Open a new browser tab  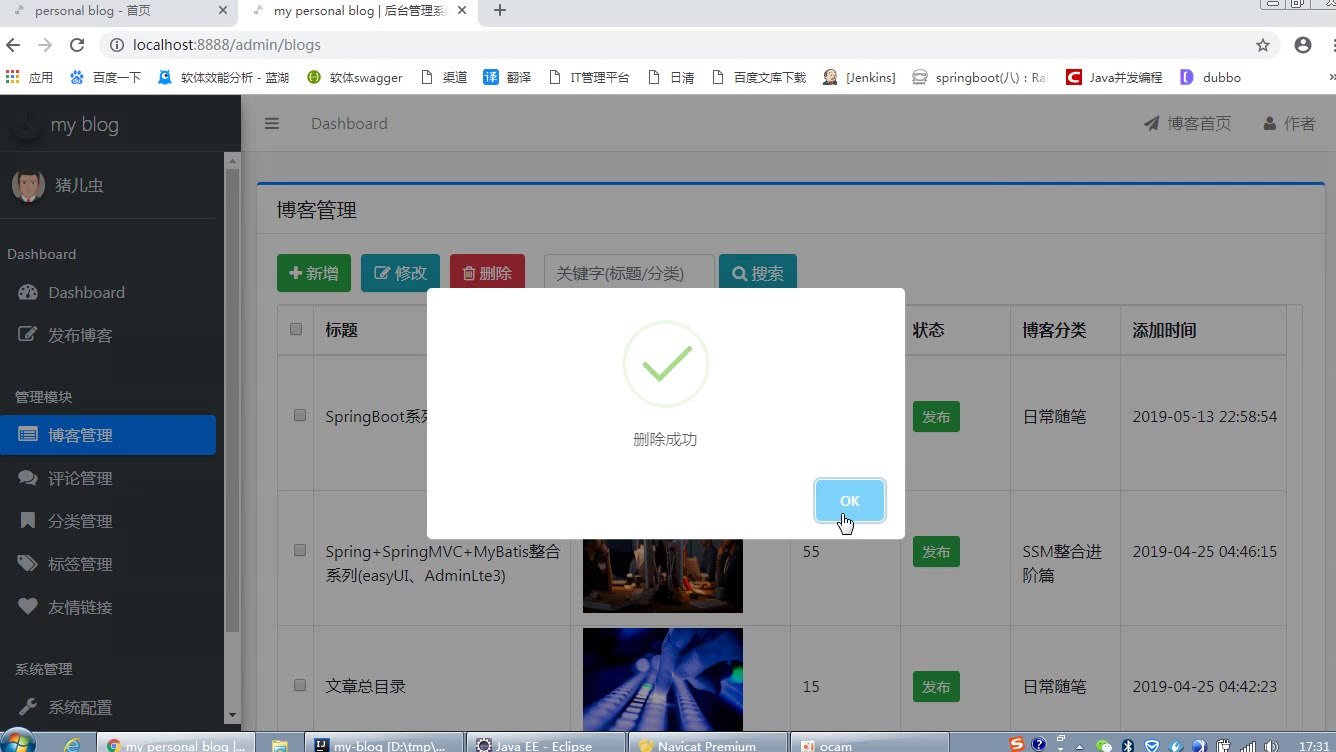tap(500, 11)
